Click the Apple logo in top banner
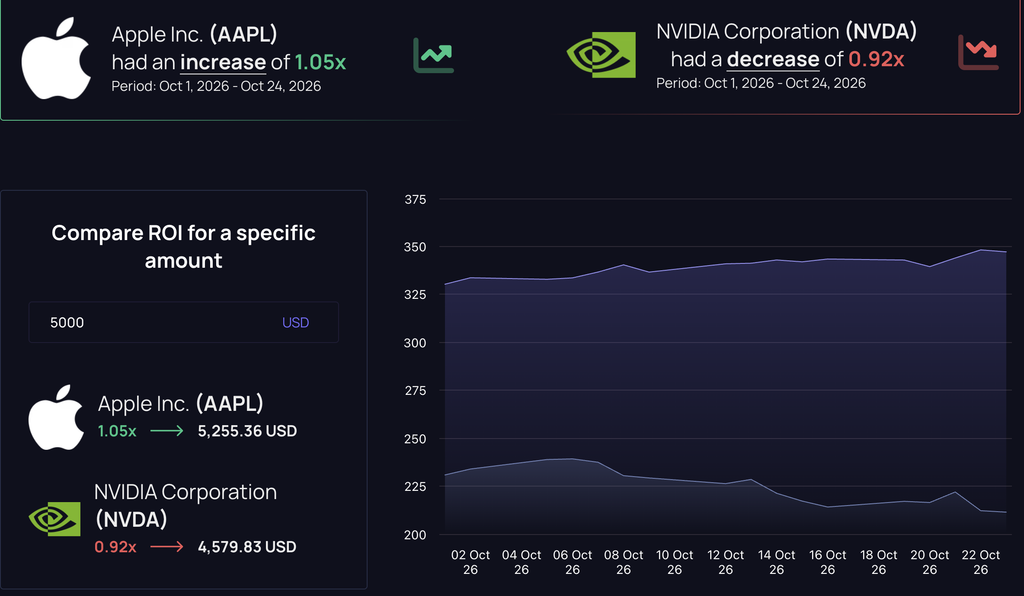 [56, 58]
